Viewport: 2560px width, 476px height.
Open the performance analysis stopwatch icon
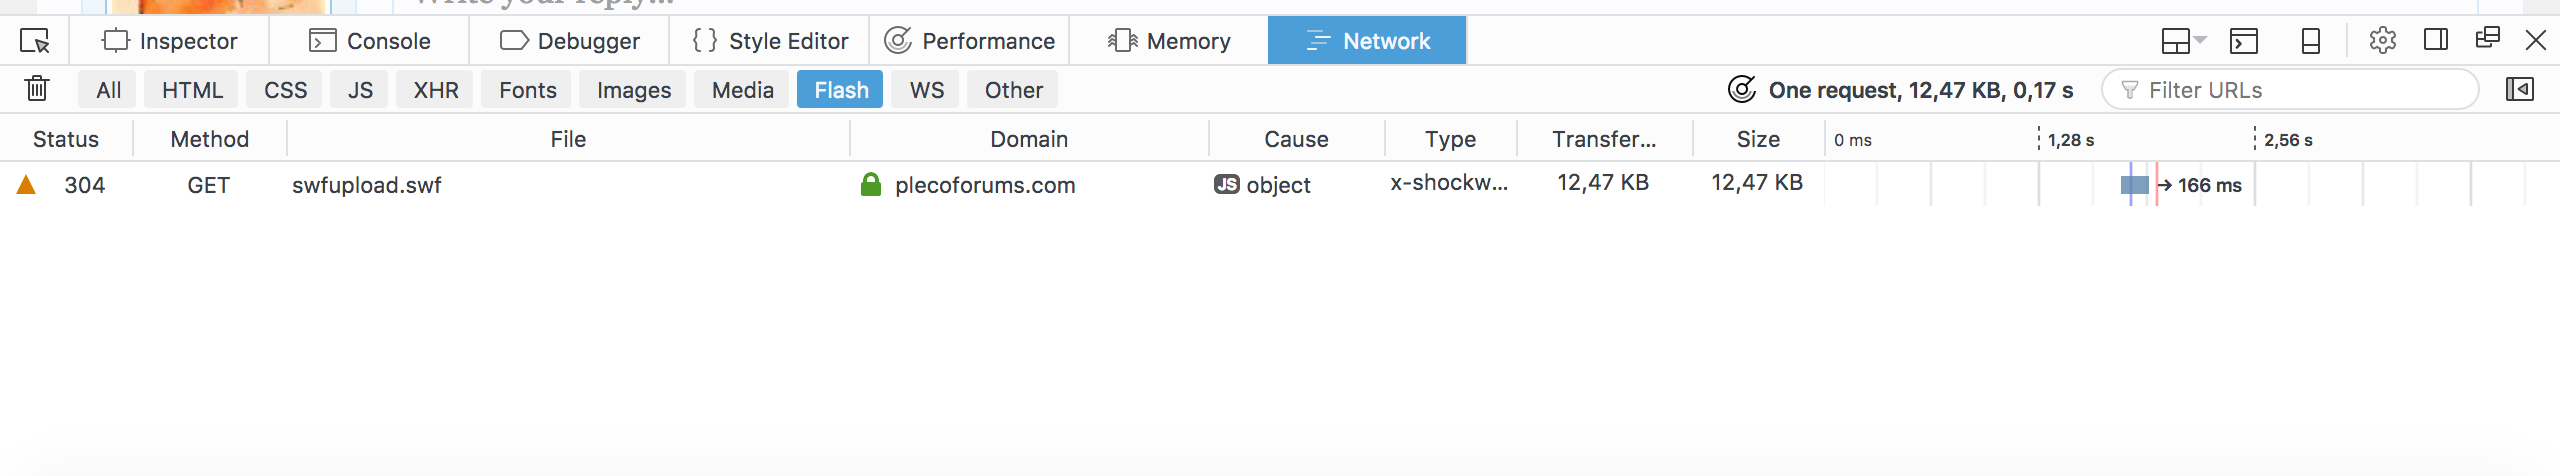click(x=1741, y=90)
